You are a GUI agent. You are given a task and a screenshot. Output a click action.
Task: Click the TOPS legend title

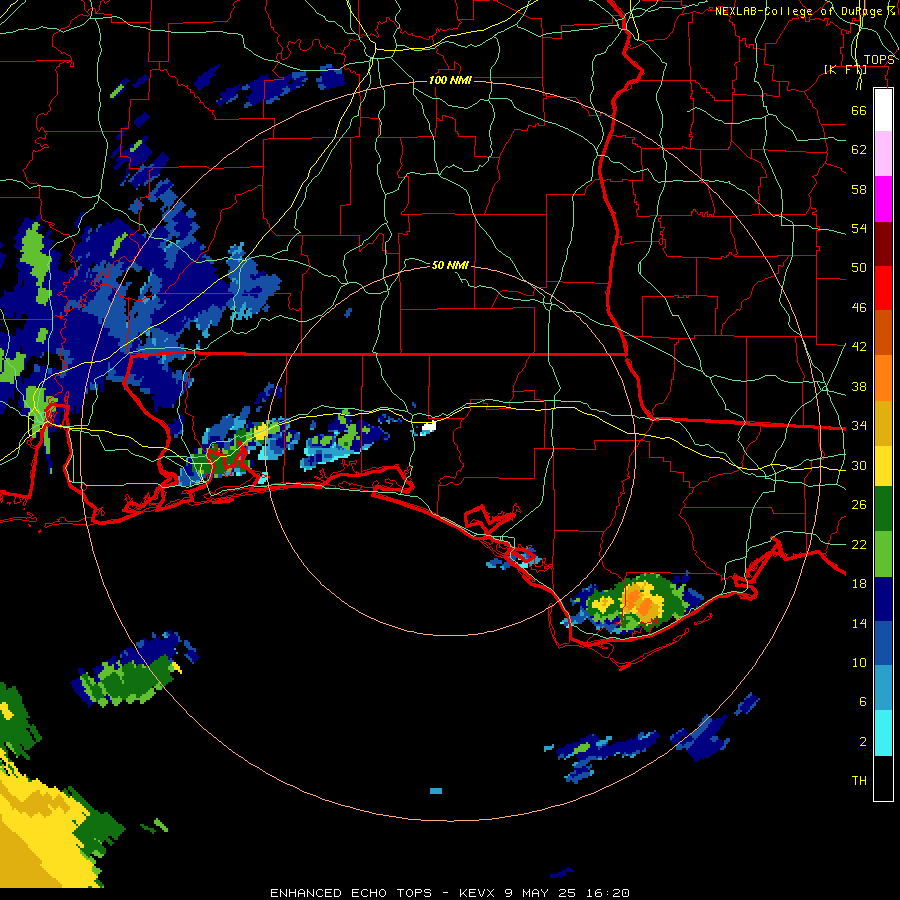point(879,60)
